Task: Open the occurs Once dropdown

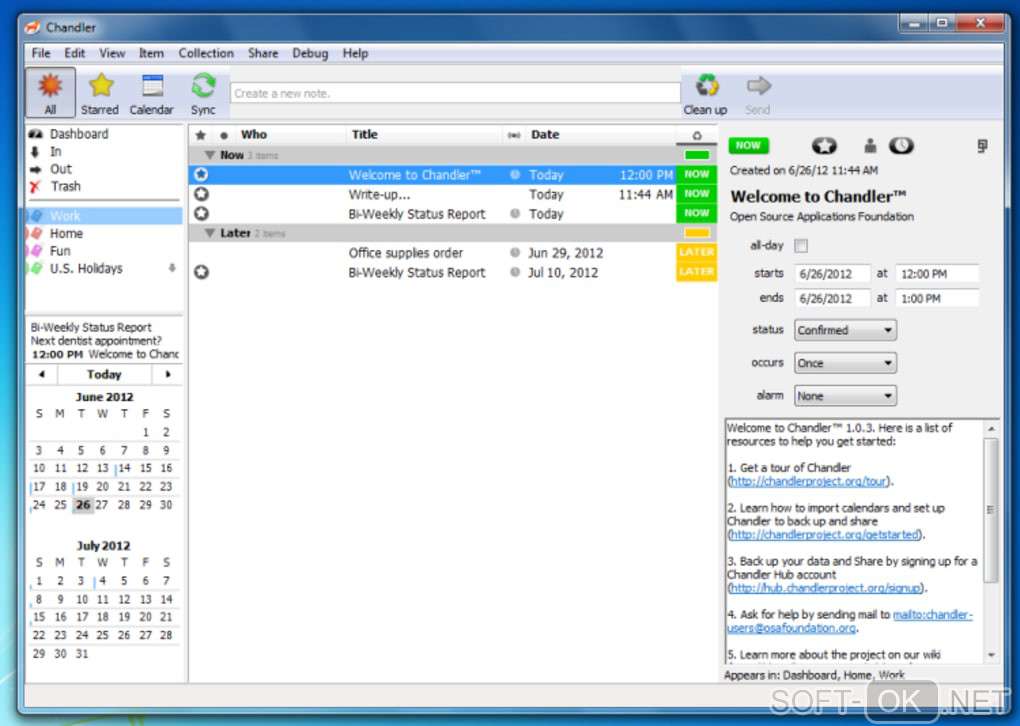Action: point(845,363)
